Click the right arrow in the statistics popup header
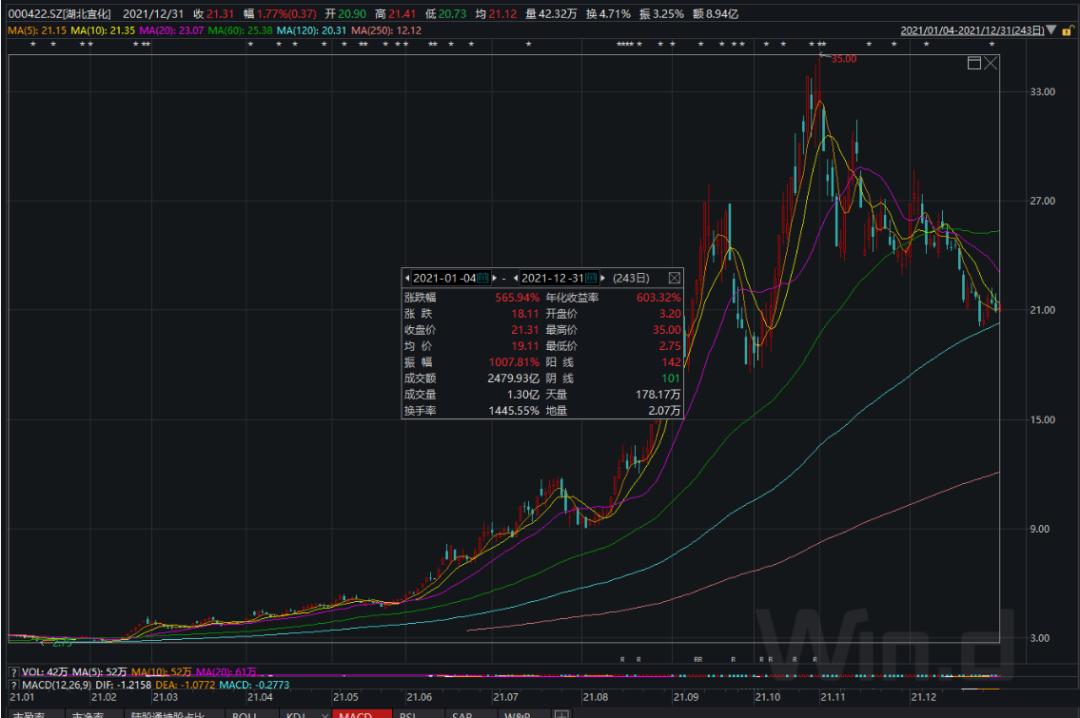 602,278
